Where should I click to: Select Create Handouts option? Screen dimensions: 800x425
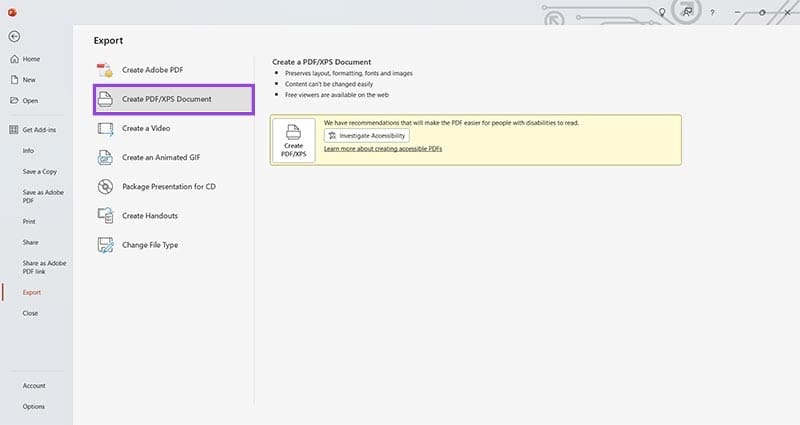coord(173,216)
